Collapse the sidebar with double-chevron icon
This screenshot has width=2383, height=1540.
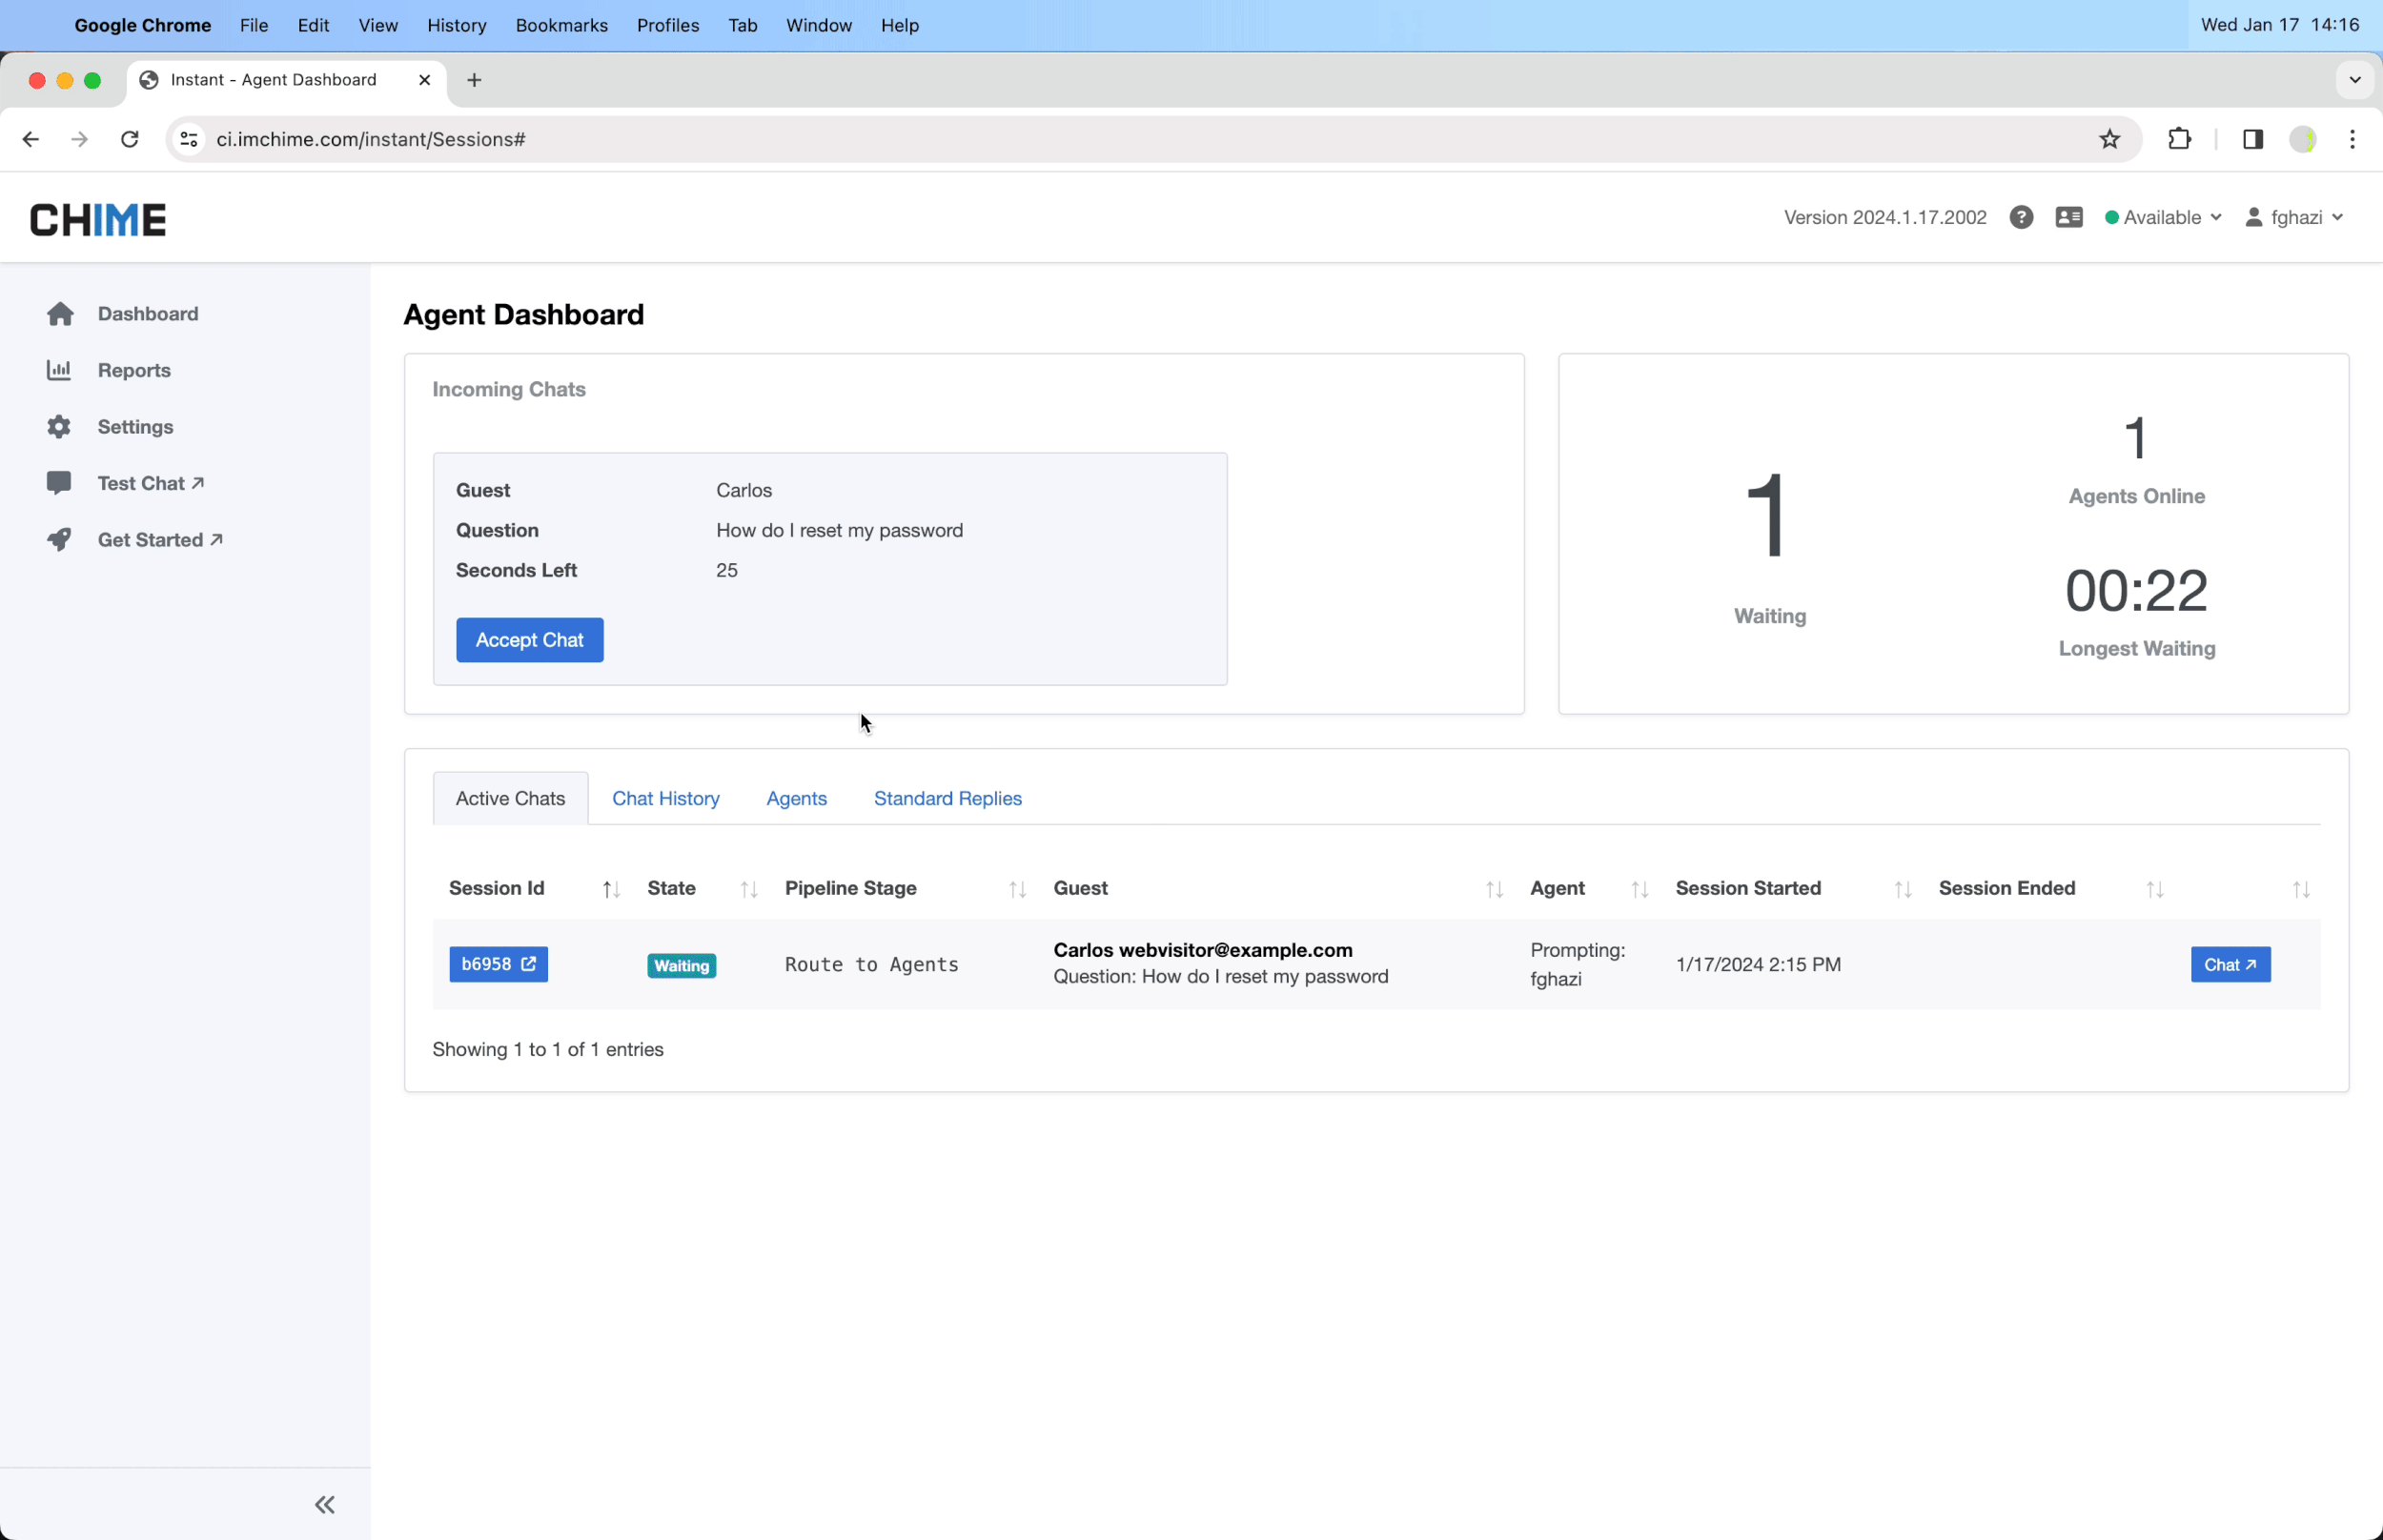[325, 1505]
